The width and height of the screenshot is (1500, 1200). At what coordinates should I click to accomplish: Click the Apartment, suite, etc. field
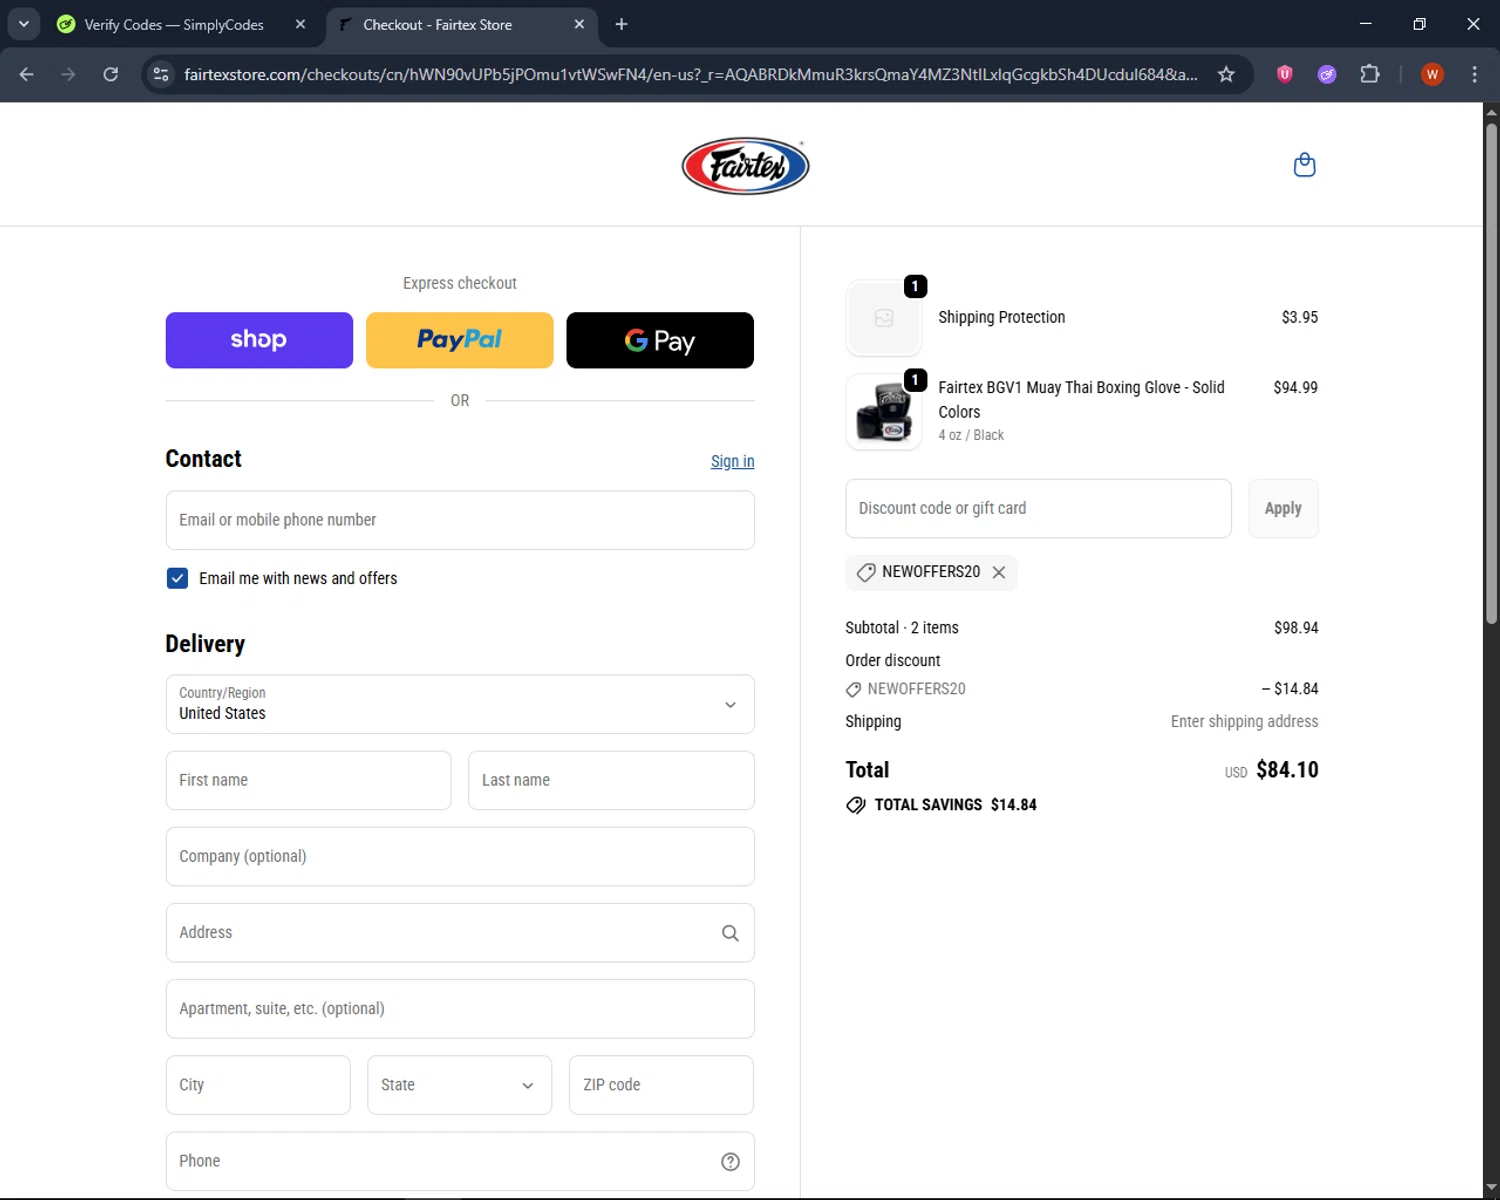460,1009
